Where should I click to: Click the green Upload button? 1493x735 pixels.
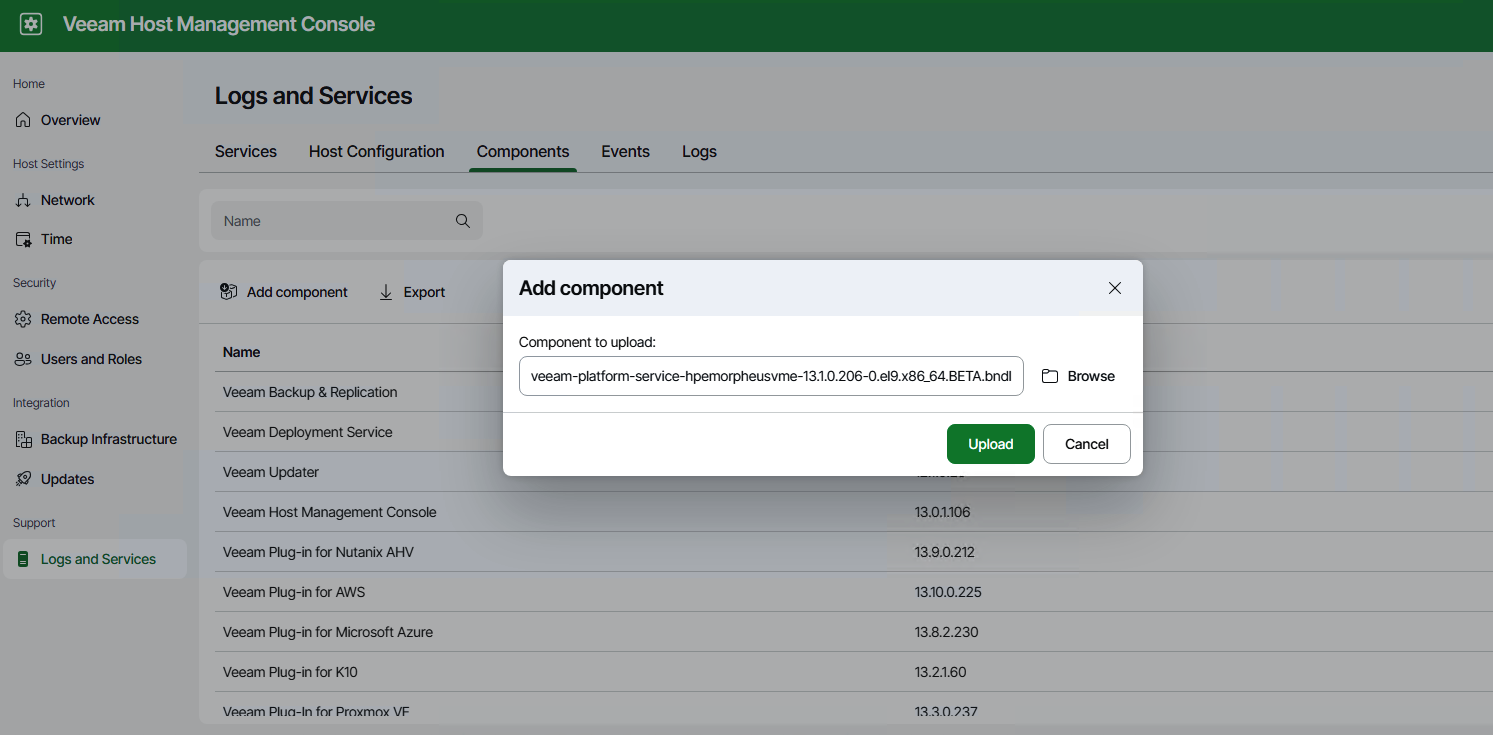(x=991, y=444)
